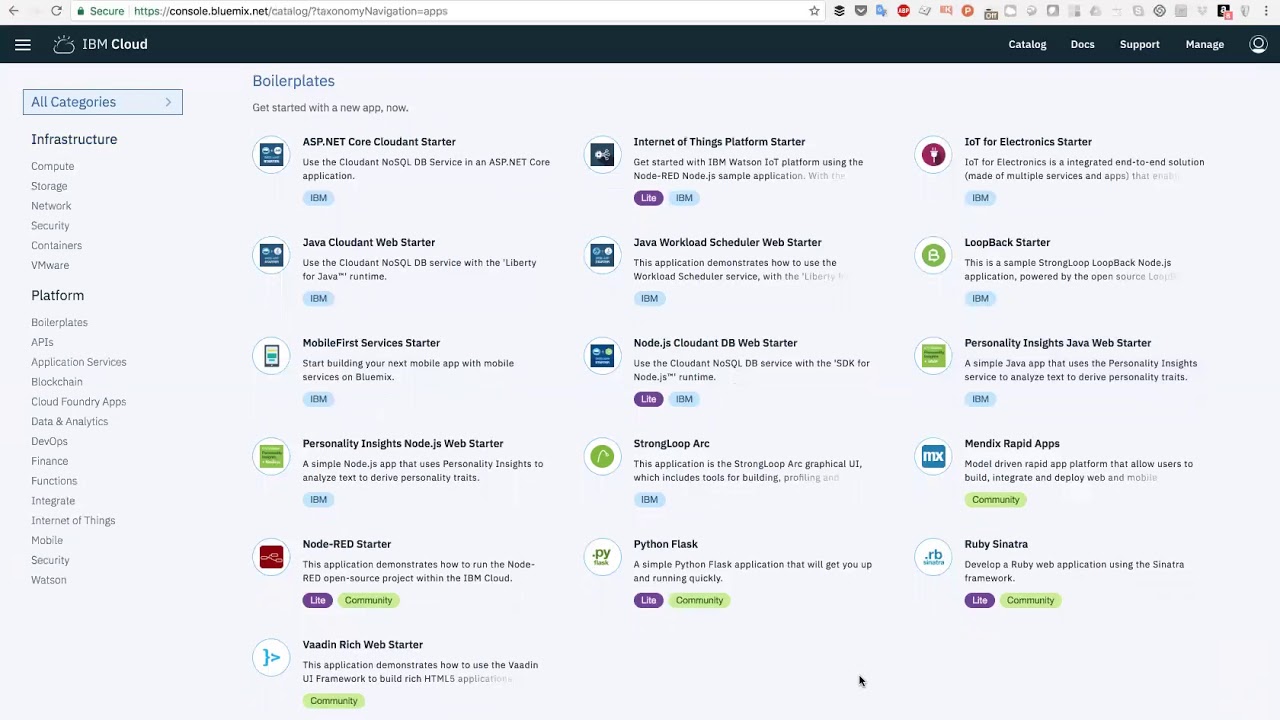Open the user account profile icon
Image resolution: width=1280 pixels, height=720 pixels.
coord(1258,44)
